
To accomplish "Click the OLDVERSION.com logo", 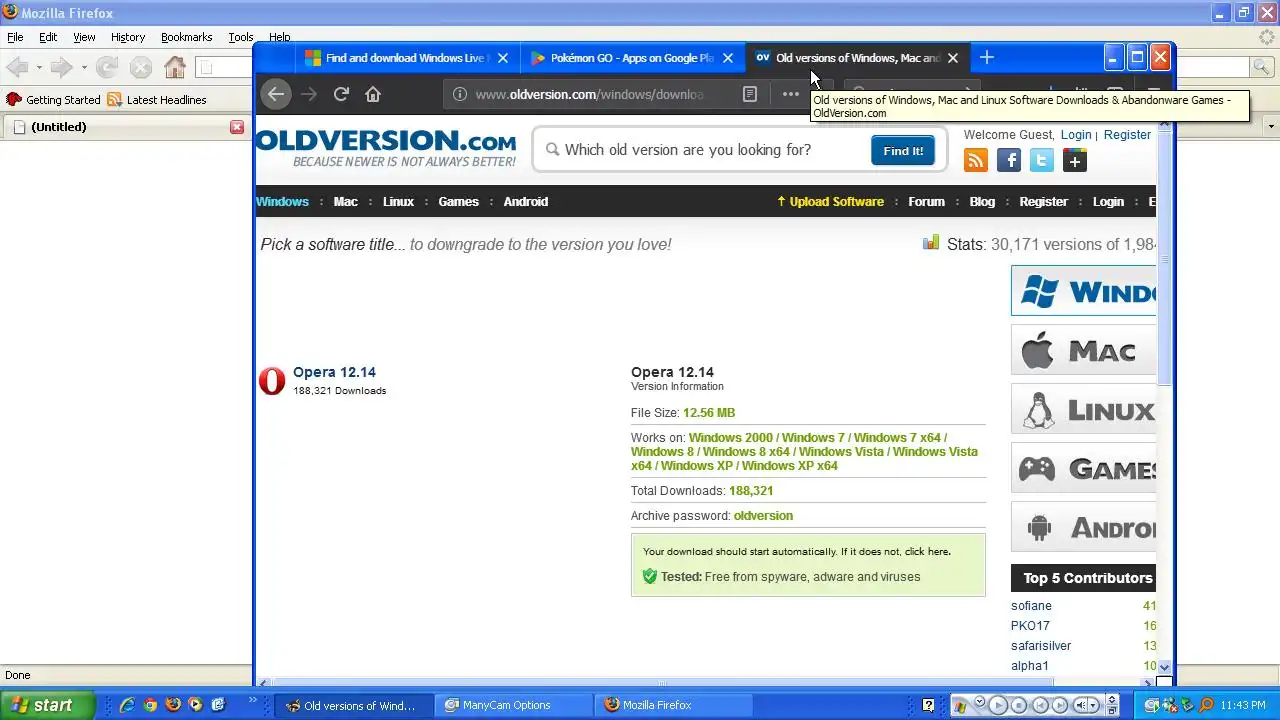I will click(386, 148).
